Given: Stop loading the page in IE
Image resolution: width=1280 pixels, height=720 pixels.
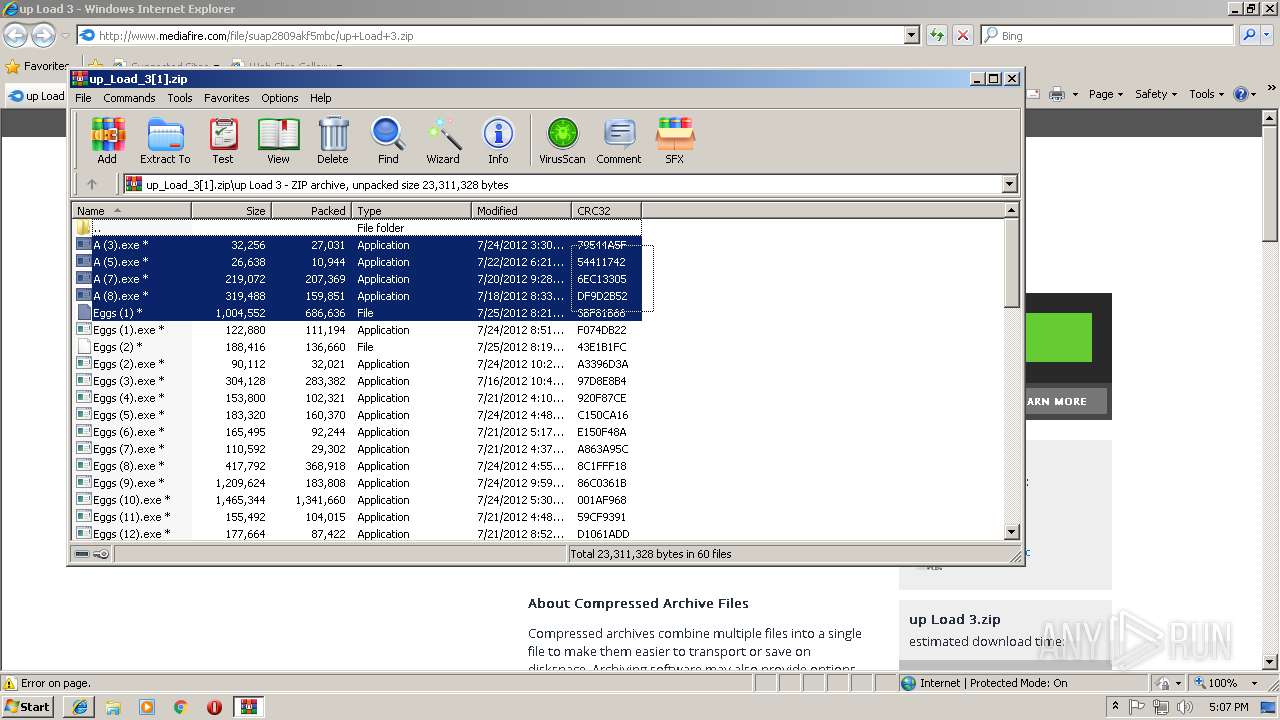Looking at the screenshot, I should click(962, 35).
